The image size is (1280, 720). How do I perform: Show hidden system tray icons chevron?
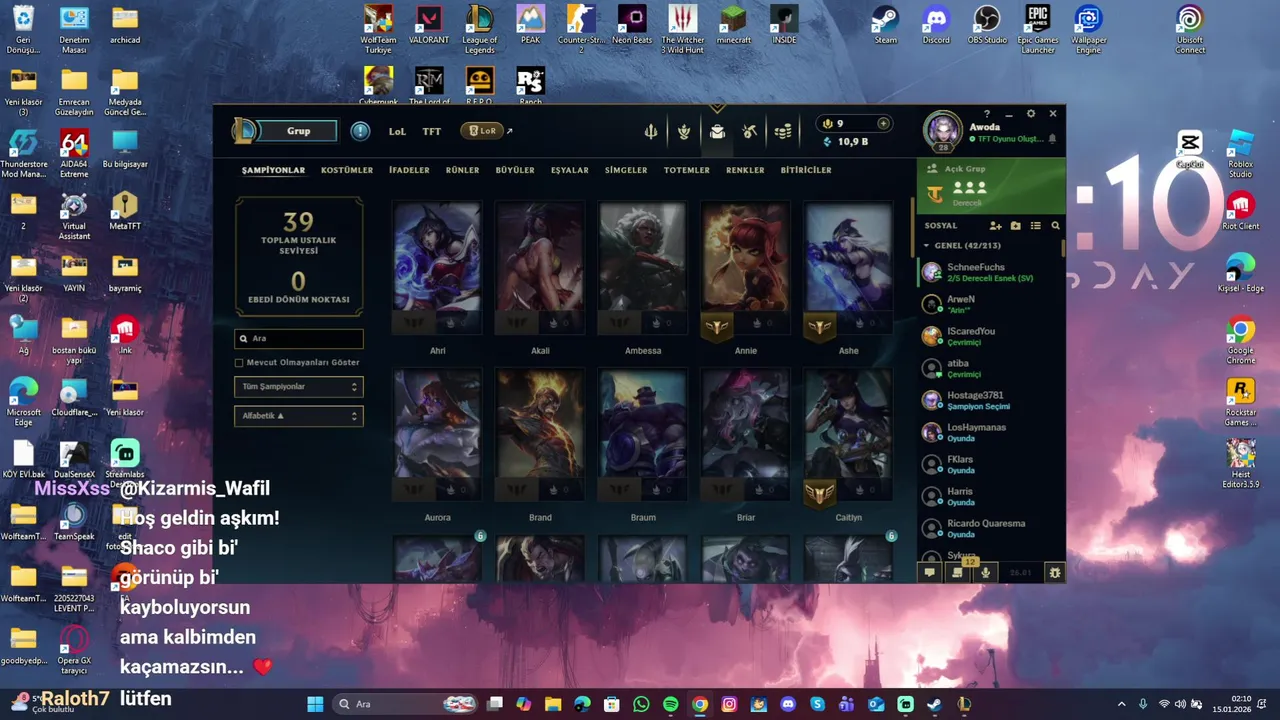coord(1121,704)
